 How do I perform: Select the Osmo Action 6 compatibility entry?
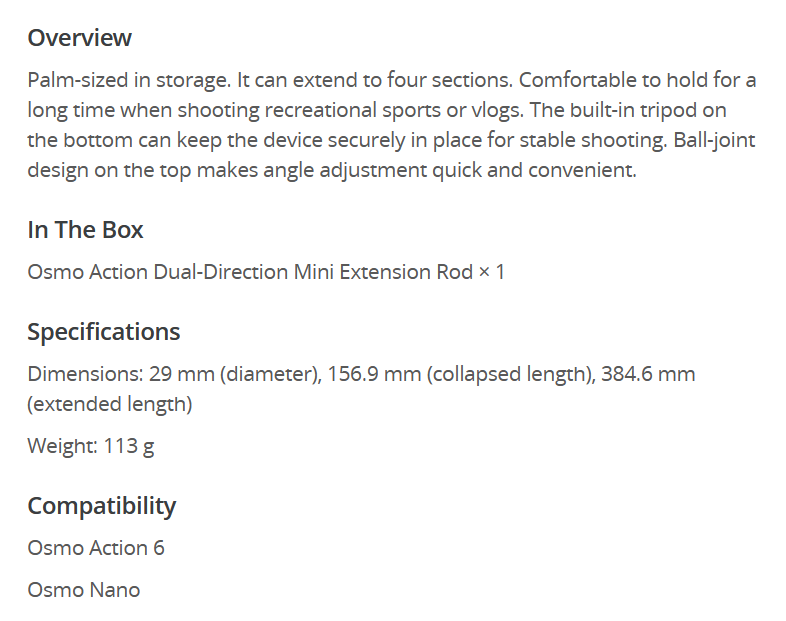tap(96, 548)
